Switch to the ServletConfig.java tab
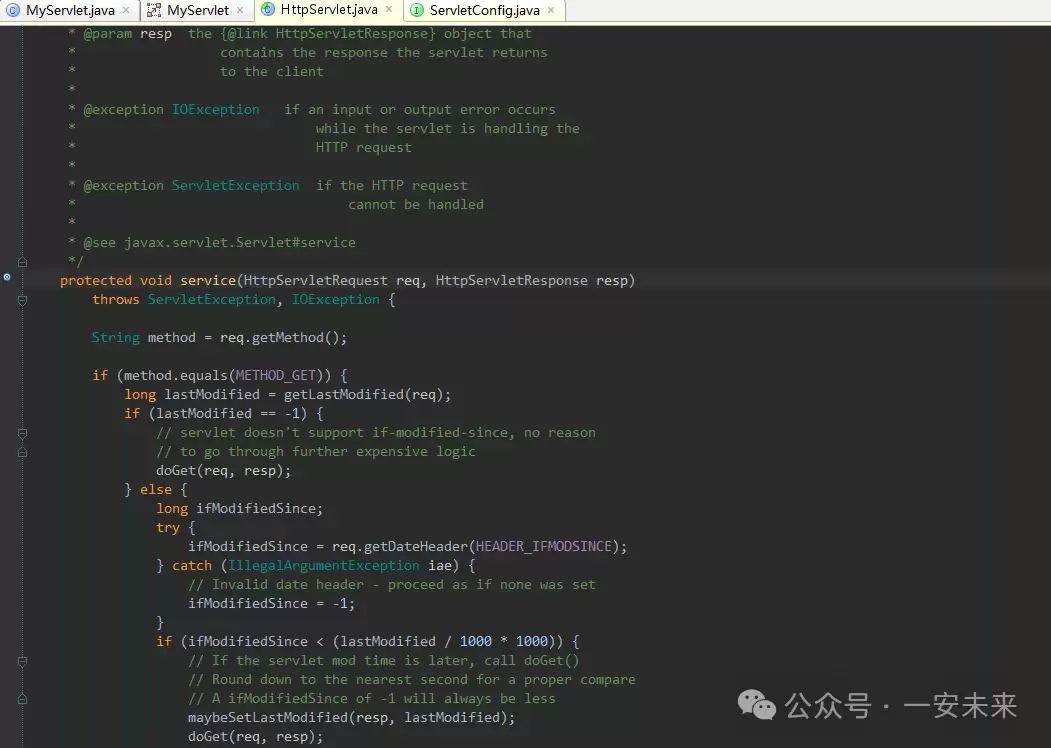1051x748 pixels. pos(484,11)
